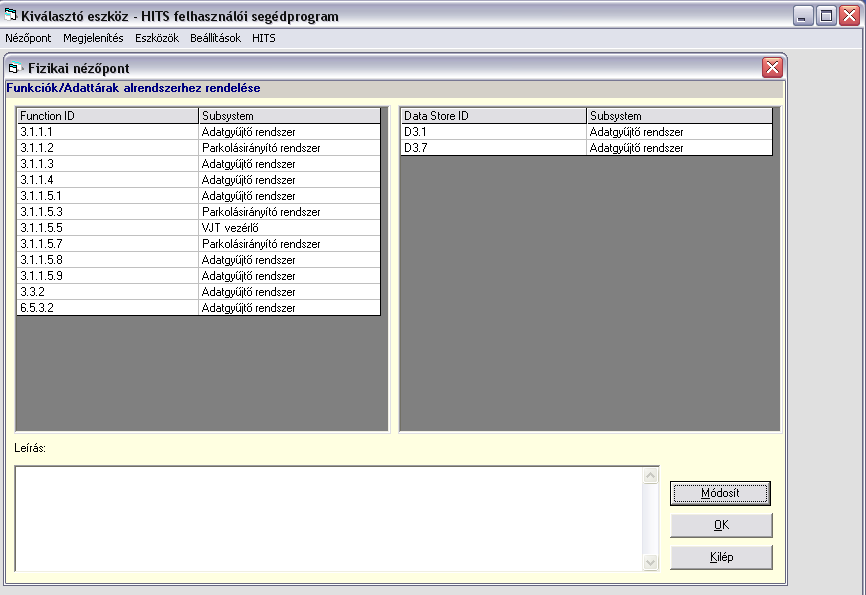This screenshot has height=595, width=866.
Task: Select function row 3.1.1.1
Action: point(199,131)
